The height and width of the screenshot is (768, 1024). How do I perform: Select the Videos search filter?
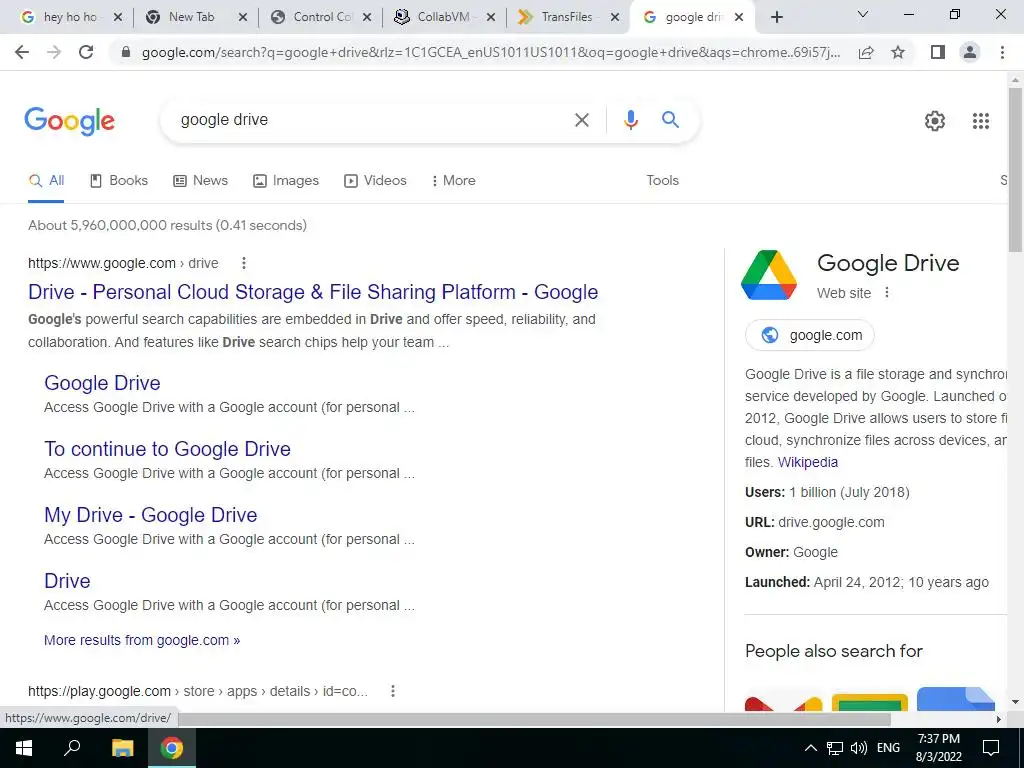[x=376, y=181]
